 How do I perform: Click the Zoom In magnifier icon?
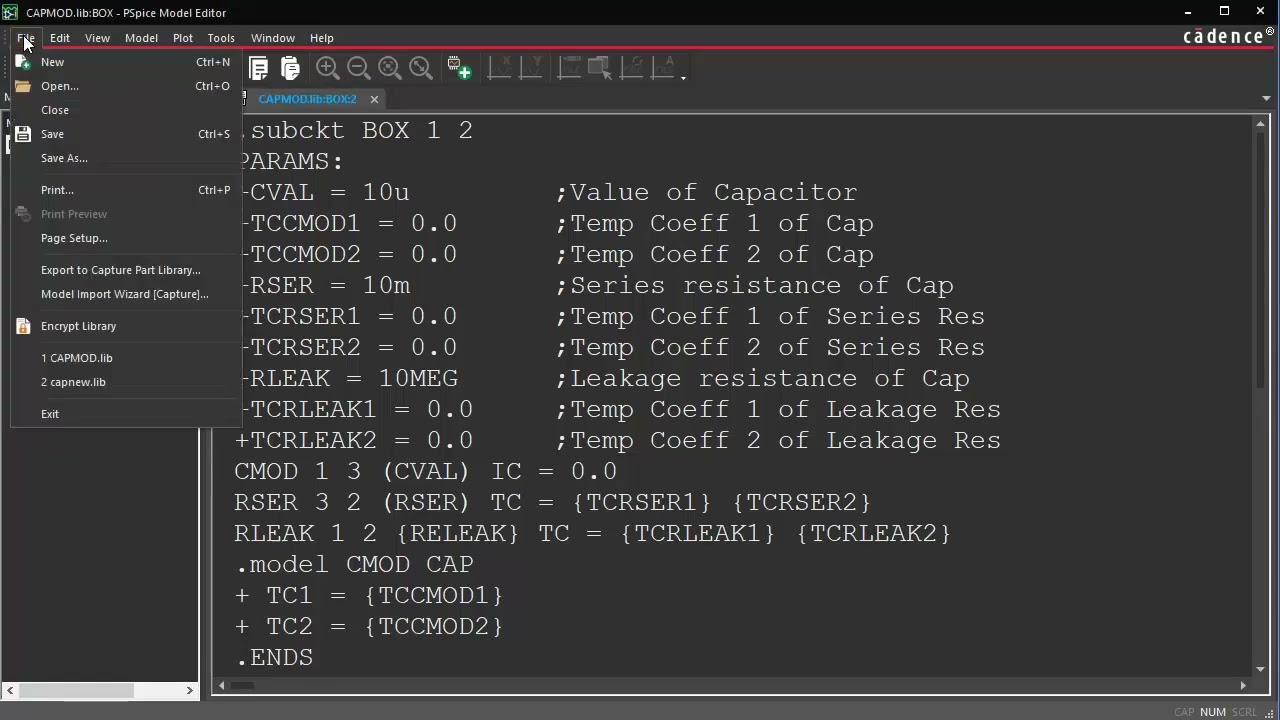point(327,68)
